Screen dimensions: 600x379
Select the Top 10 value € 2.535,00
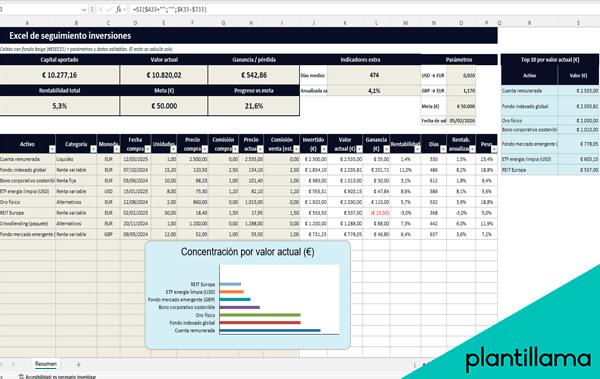578,91
